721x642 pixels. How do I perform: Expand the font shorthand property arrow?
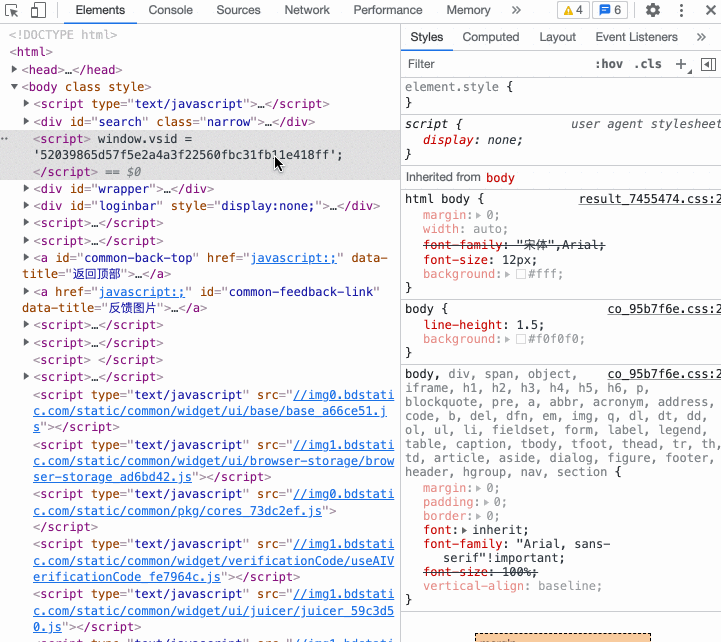click(464, 530)
